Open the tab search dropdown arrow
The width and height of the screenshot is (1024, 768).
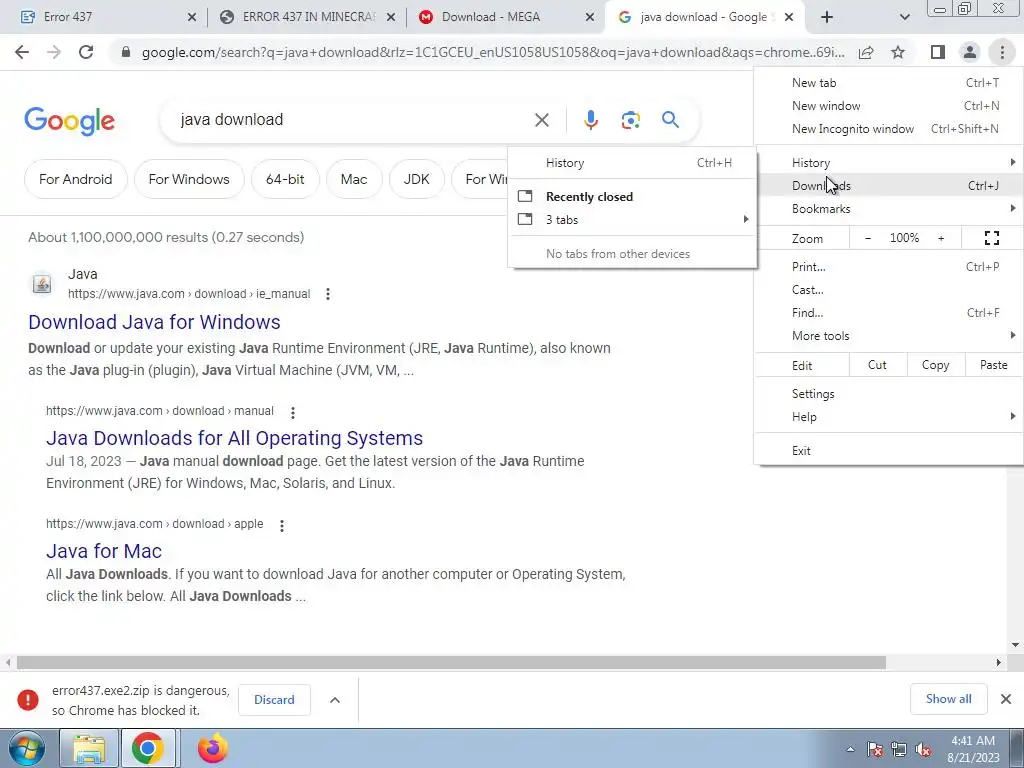coord(904,18)
